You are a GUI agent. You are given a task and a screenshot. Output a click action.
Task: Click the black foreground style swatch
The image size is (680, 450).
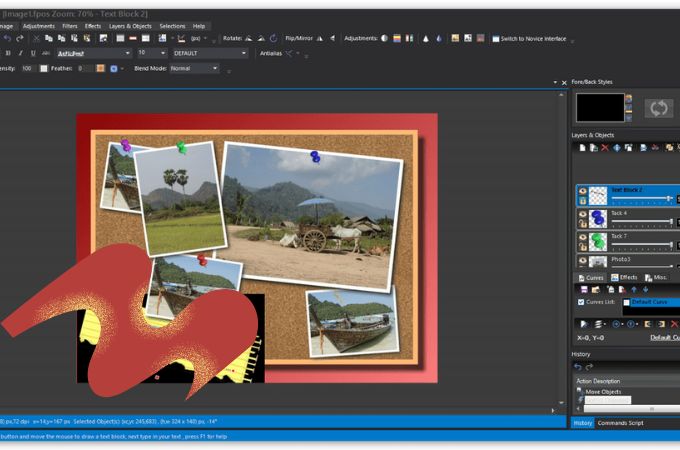pos(600,108)
